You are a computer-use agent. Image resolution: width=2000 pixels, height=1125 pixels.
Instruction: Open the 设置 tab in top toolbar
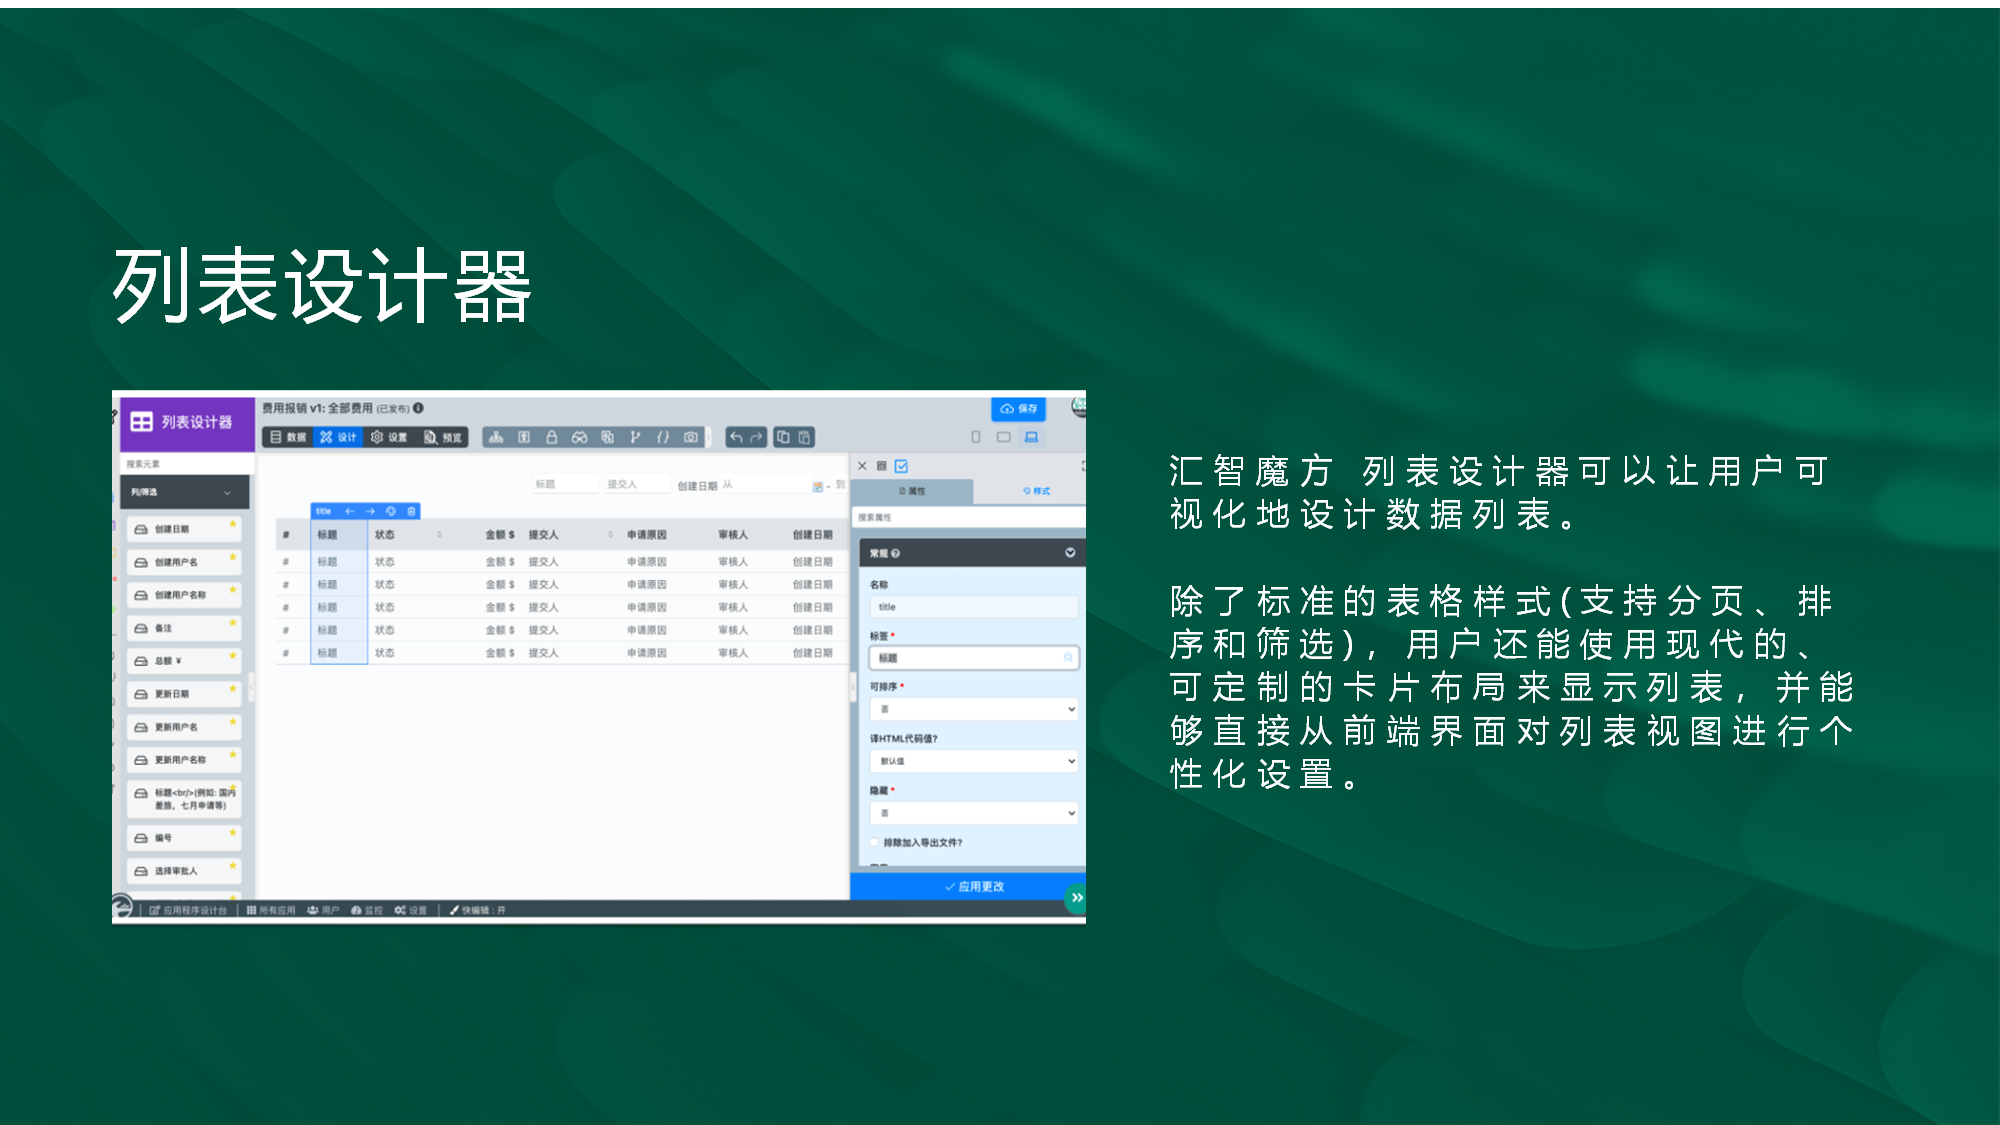(389, 437)
